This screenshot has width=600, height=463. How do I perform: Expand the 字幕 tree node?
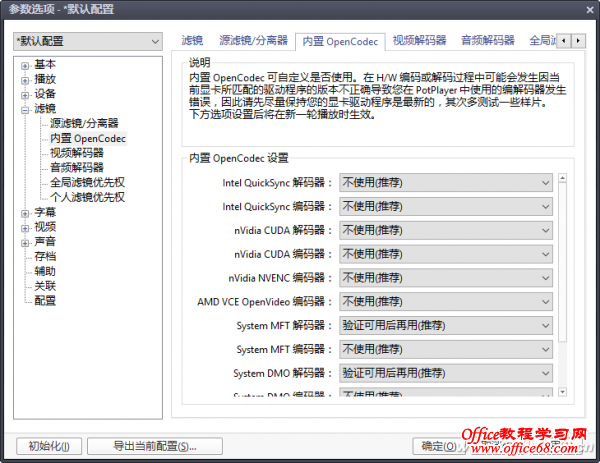pyautogui.click(x=24, y=213)
